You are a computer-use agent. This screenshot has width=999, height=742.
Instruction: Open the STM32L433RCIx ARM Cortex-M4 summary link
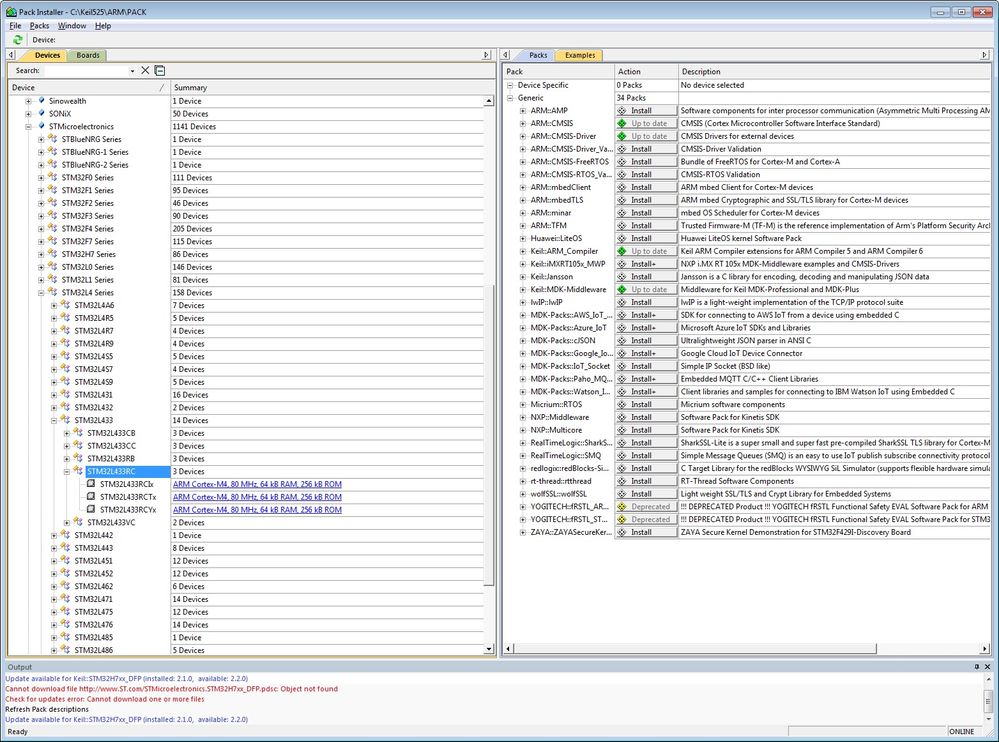coord(257,484)
